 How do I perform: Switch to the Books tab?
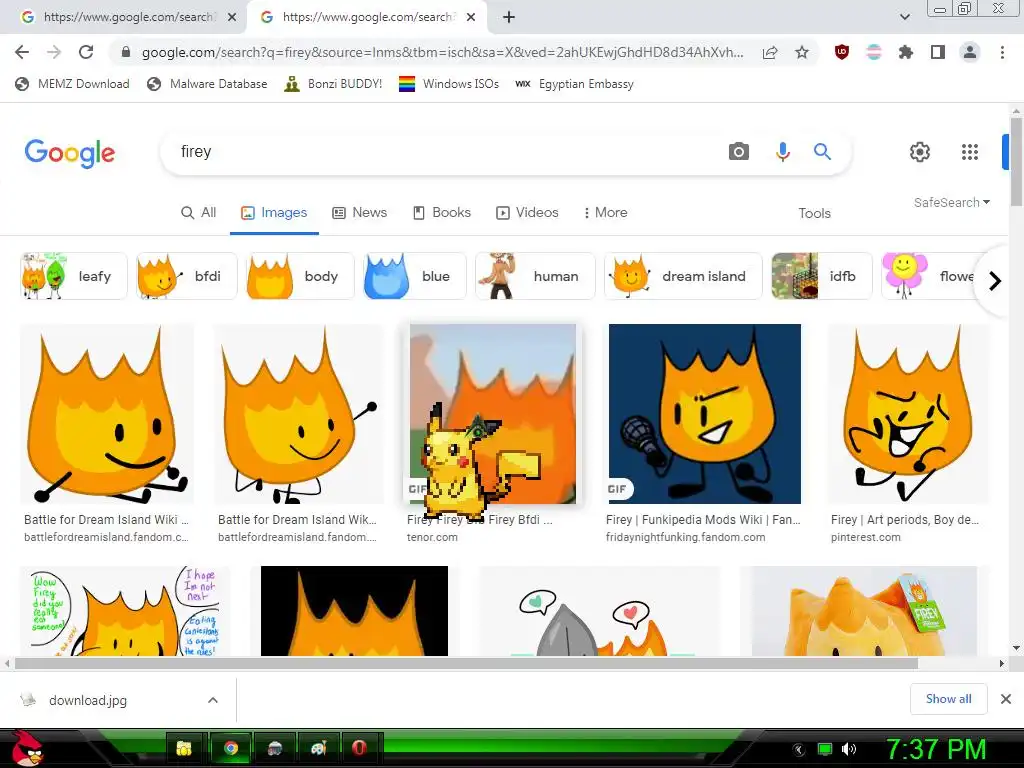pos(442,212)
